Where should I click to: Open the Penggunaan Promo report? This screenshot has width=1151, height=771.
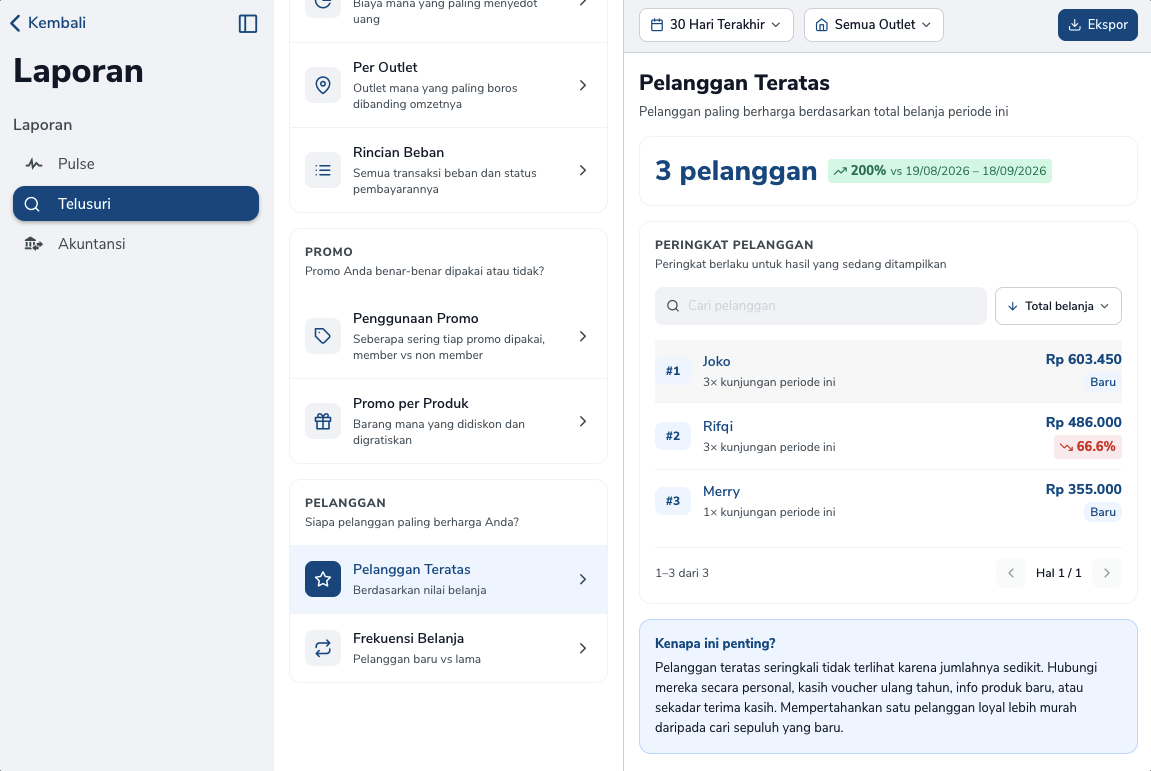pyautogui.click(x=448, y=336)
